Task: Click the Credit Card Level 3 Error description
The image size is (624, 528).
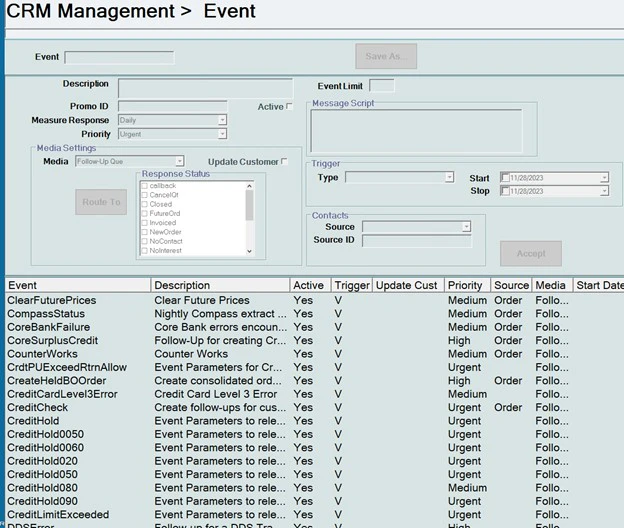Action: tap(216, 394)
